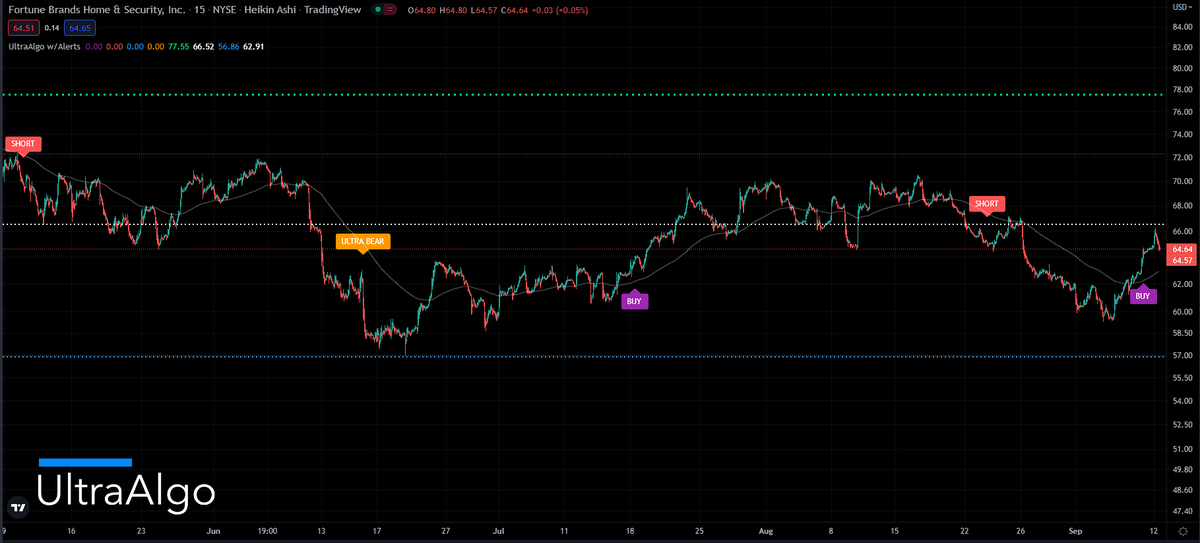This screenshot has width=1200, height=543.
Task: Click the 57.00 price scale label
Action: point(1182,355)
